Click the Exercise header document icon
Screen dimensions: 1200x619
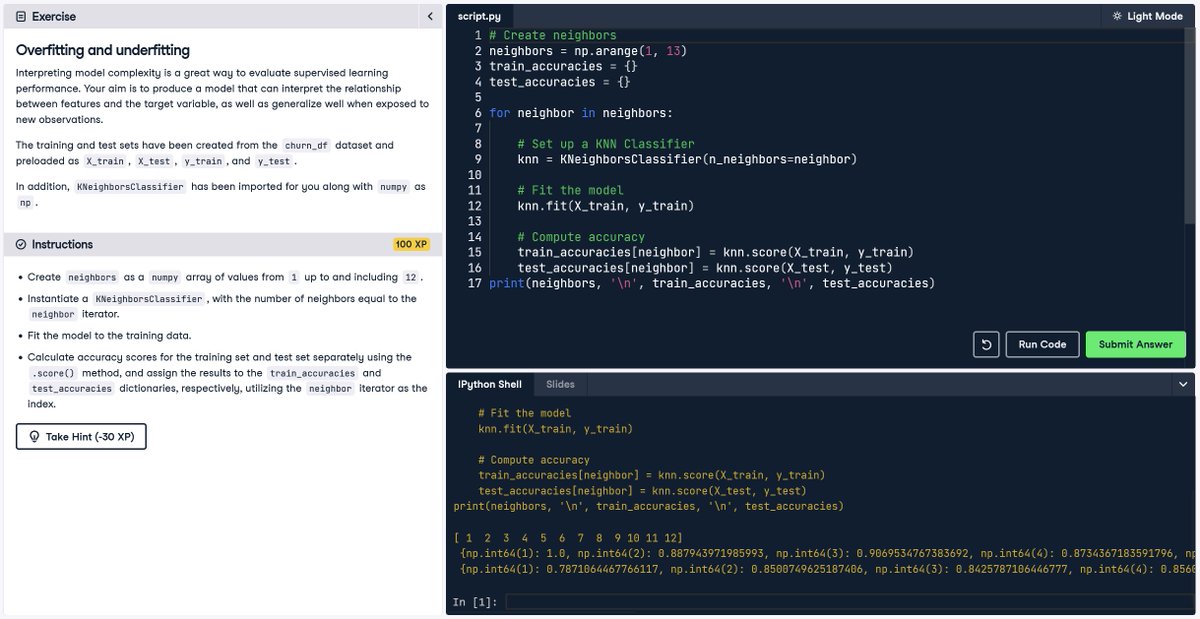[21, 17]
